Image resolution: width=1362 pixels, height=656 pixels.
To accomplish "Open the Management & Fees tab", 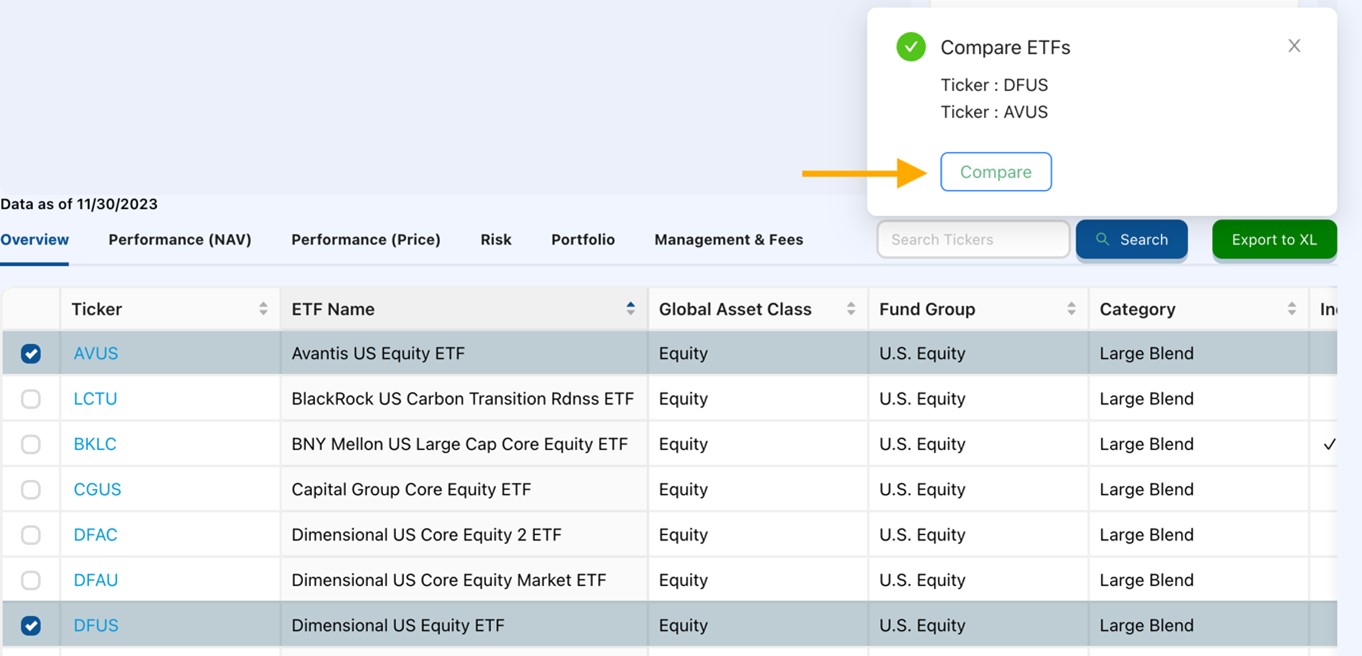I will [x=729, y=240].
